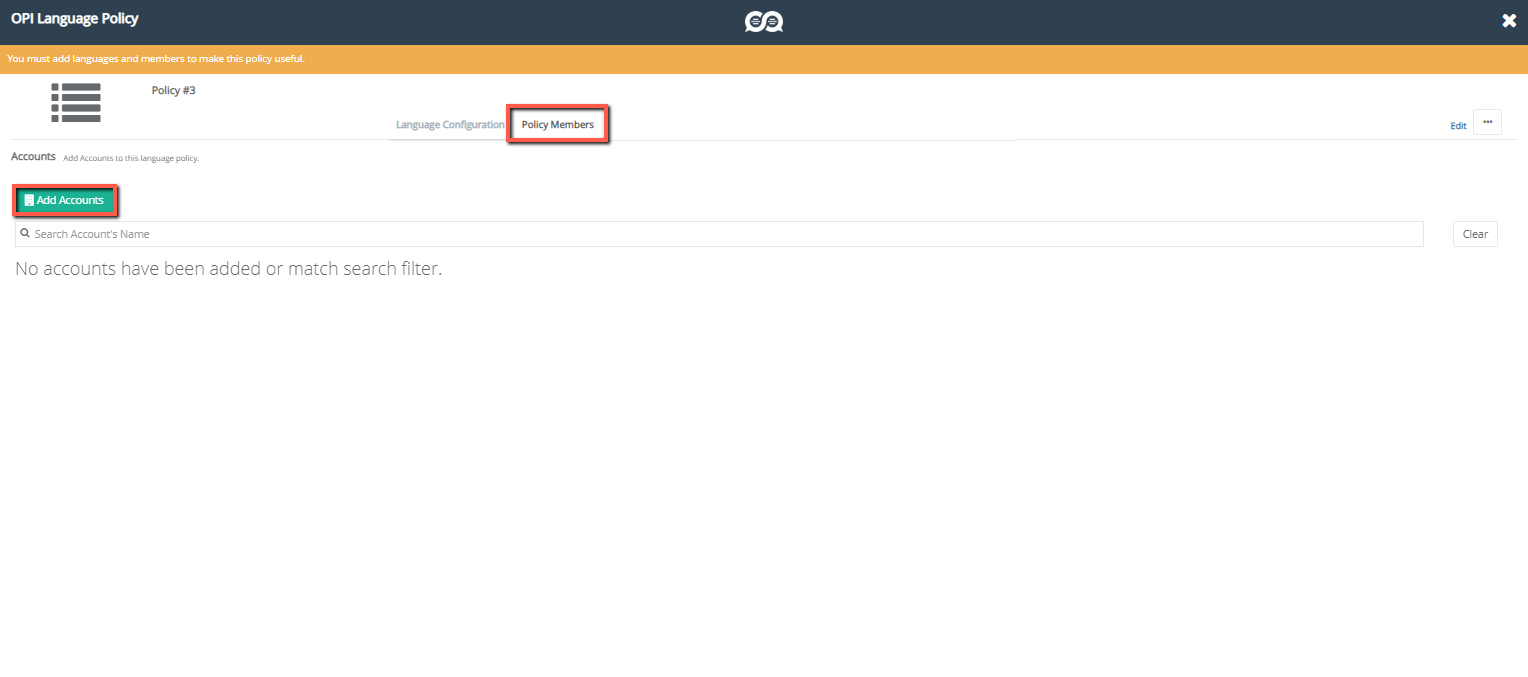Click the OPI Language Policy title

(x=75, y=19)
